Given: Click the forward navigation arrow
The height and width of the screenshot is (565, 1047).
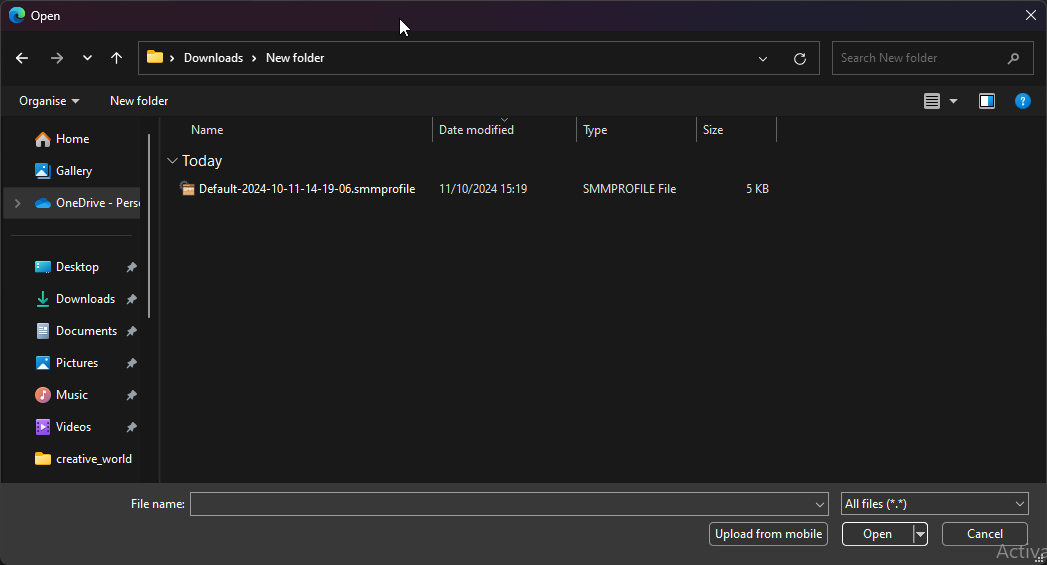Looking at the screenshot, I should [x=57, y=58].
